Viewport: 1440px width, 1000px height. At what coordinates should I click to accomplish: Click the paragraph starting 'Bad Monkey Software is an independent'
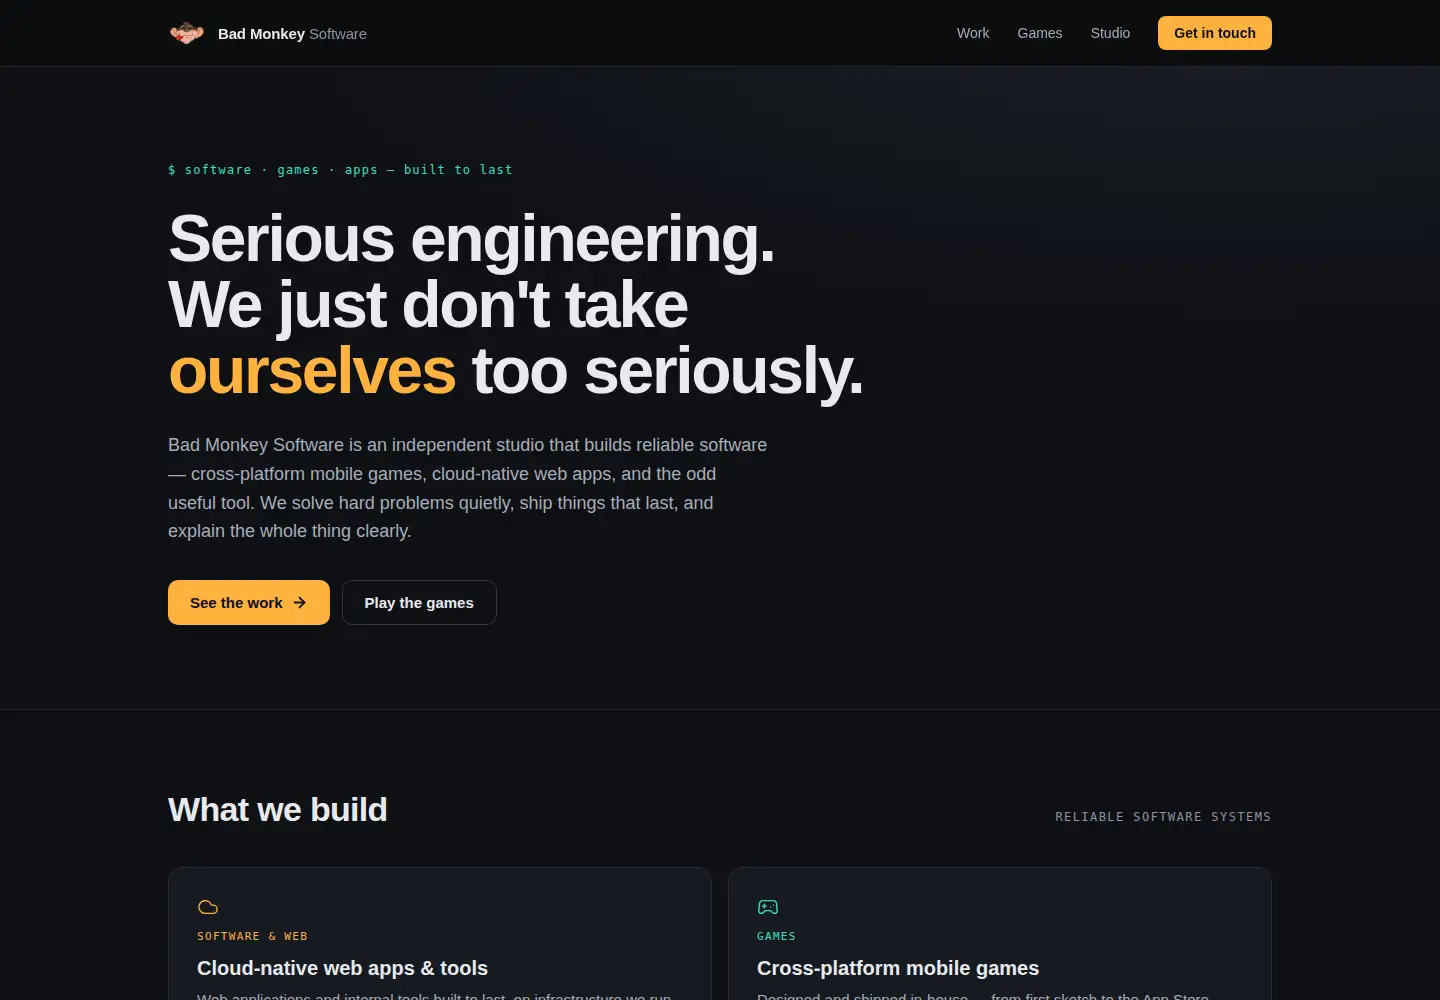[468, 488]
